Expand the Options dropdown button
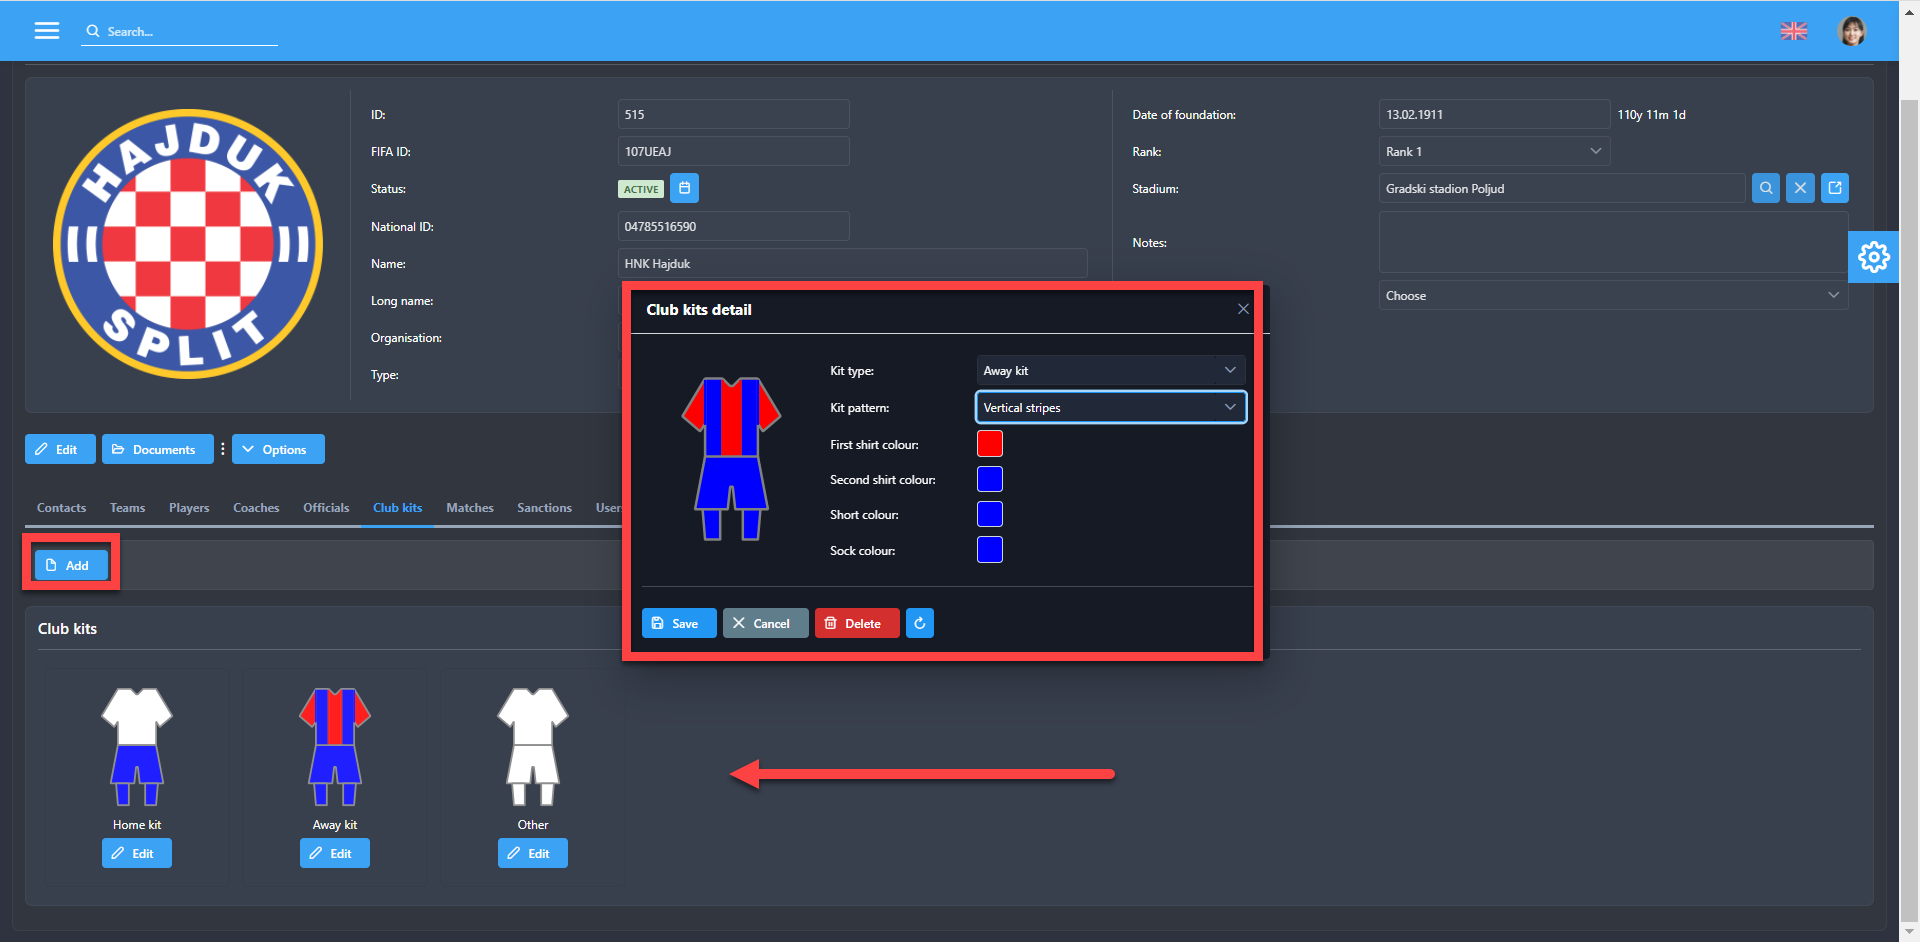This screenshot has height=942, width=1920. [278, 450]
